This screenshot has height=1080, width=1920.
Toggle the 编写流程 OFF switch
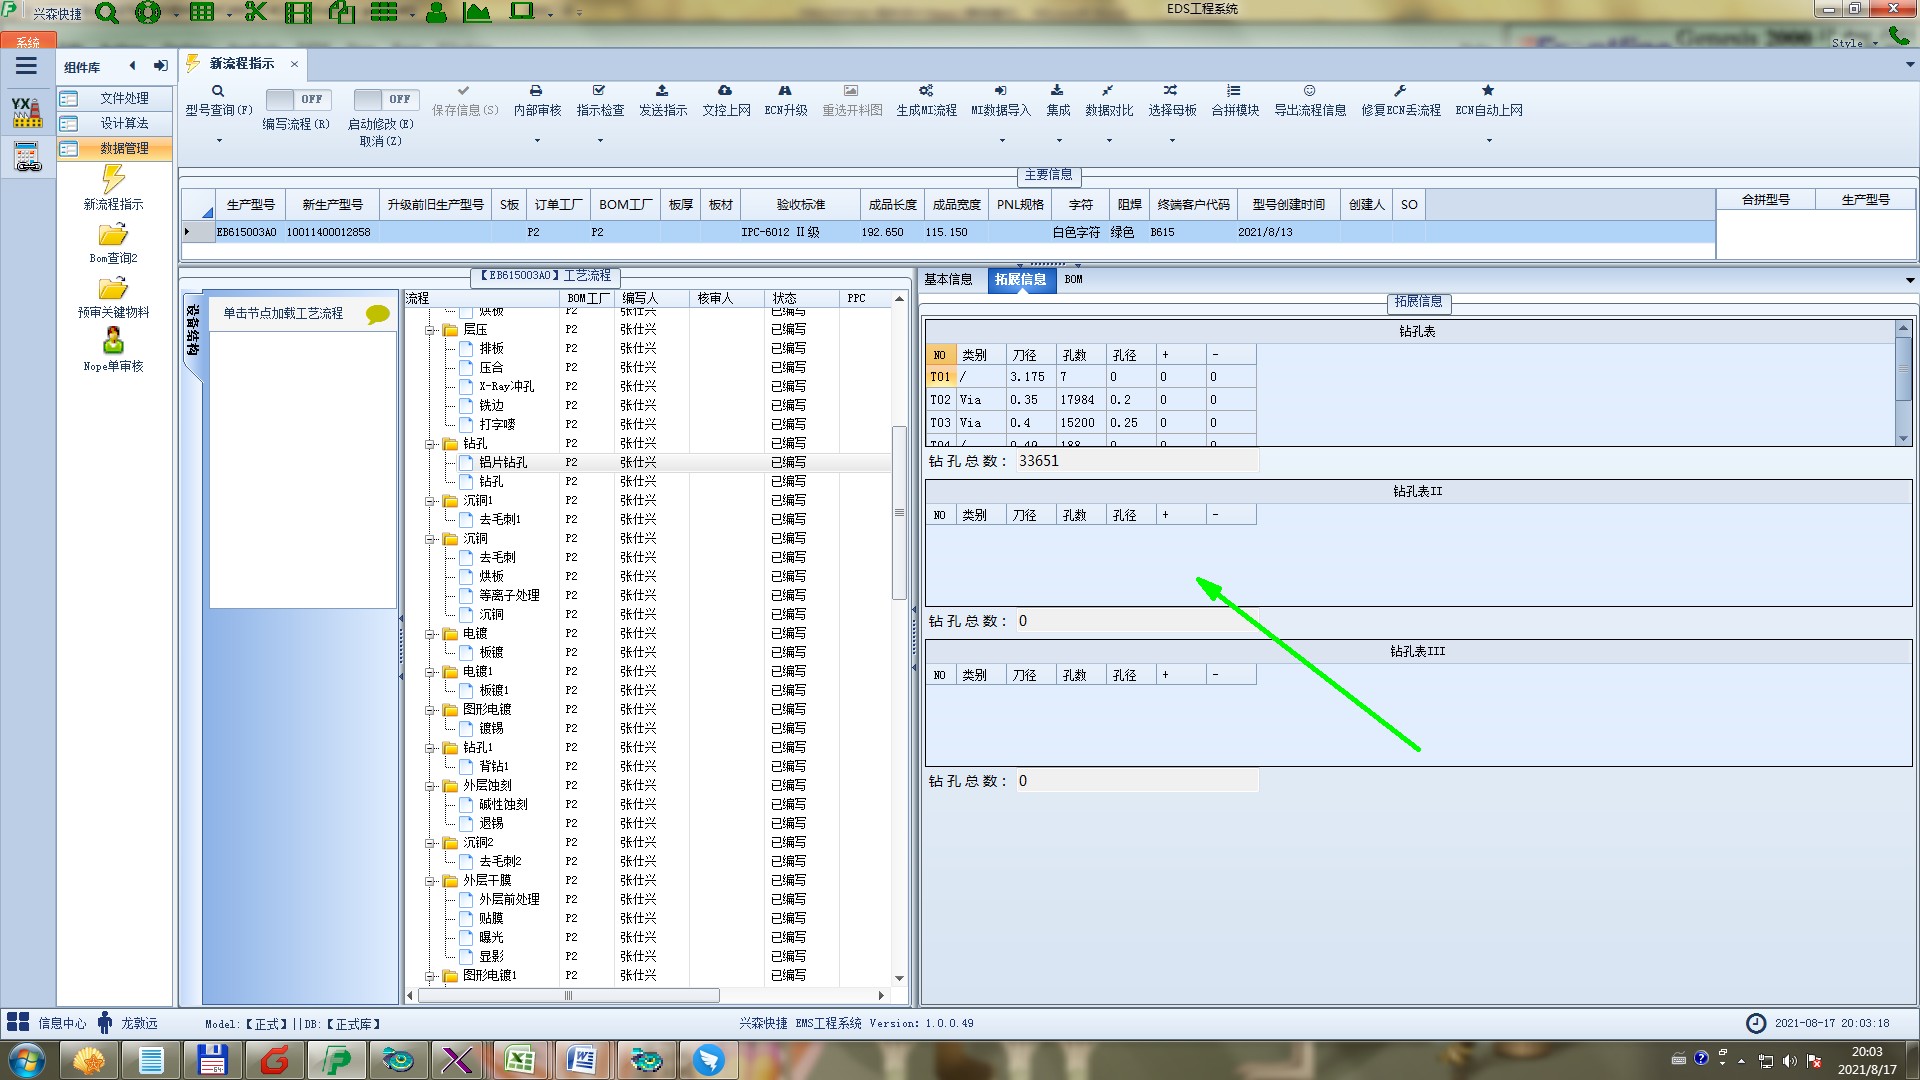pos(296,99)
